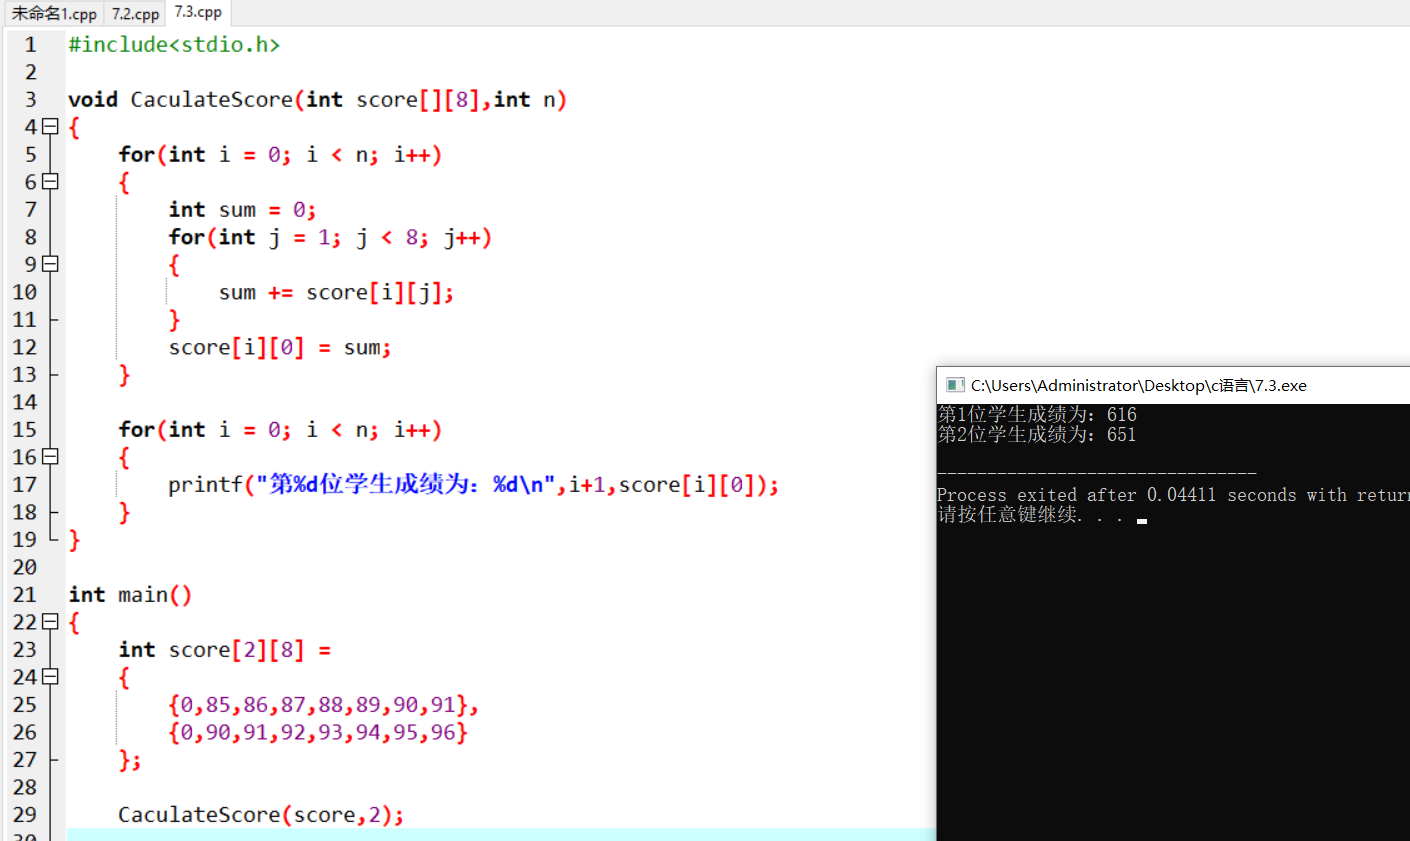Click 'CaculateScore(score,2);' call on line 29
This screenshot has width=1410, height=841.
(261, 815)
